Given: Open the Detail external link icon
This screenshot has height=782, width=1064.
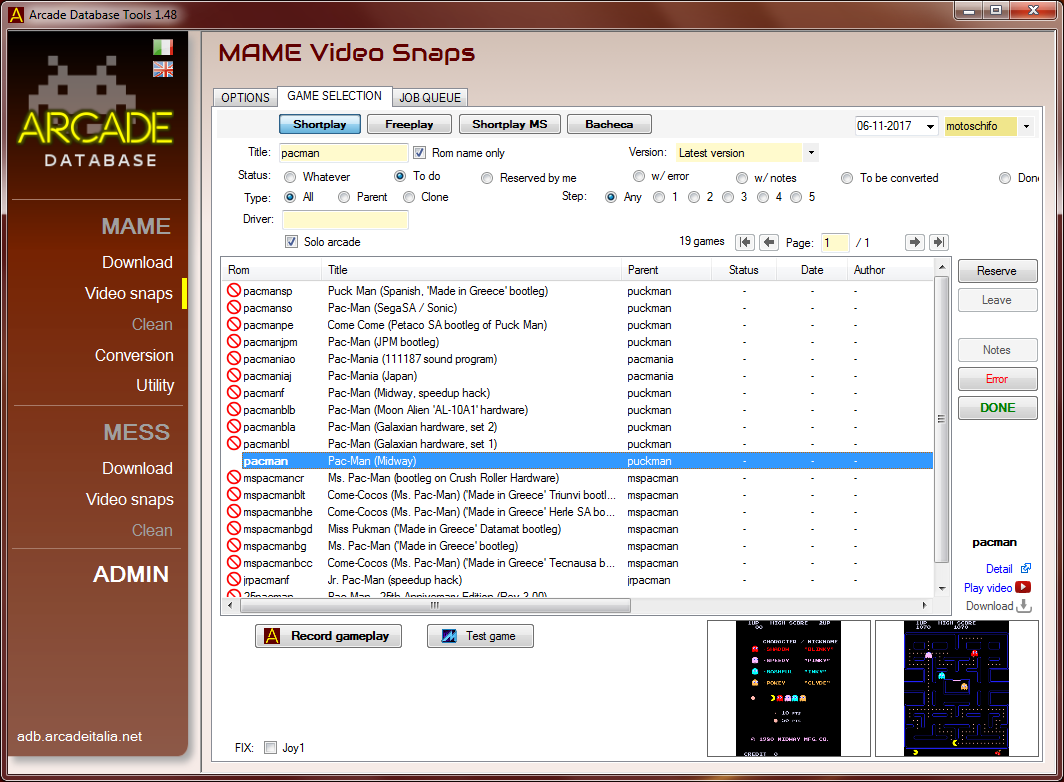Looking at the screenshot, I should (x=1026, y=569).
